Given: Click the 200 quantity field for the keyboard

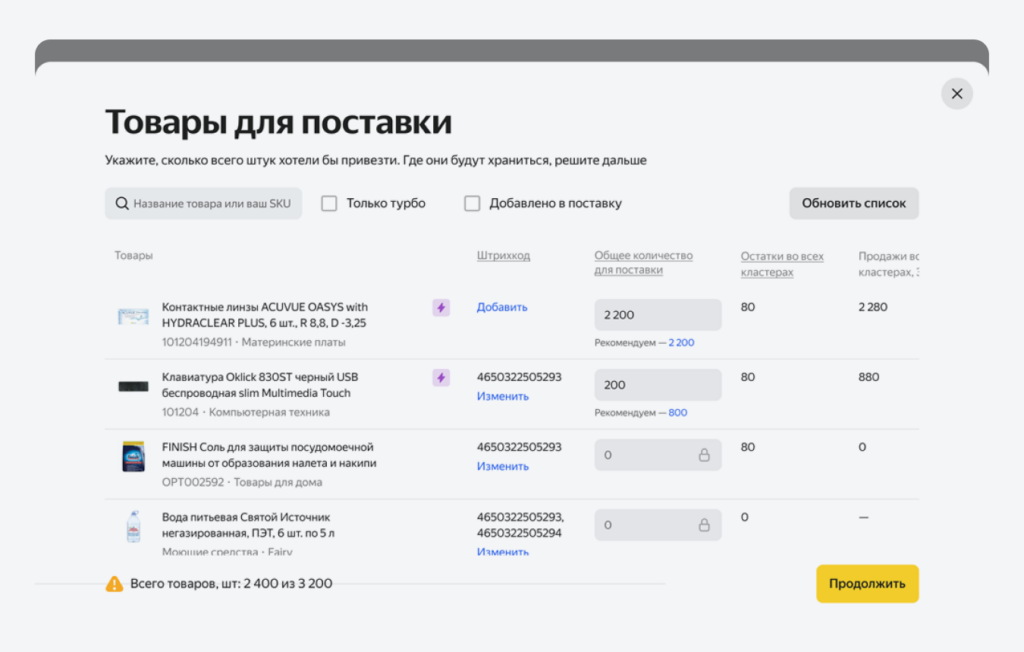Looking at the screenshot, I should point(658,384).
